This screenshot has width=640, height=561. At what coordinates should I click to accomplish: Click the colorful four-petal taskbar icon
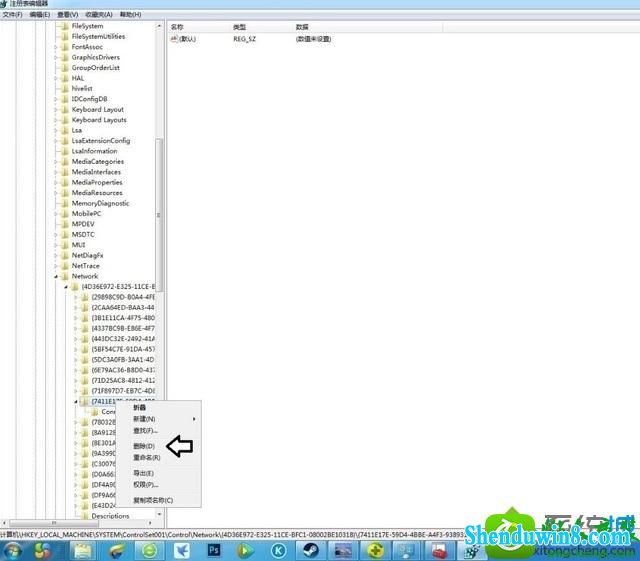[x=43, y=551]
